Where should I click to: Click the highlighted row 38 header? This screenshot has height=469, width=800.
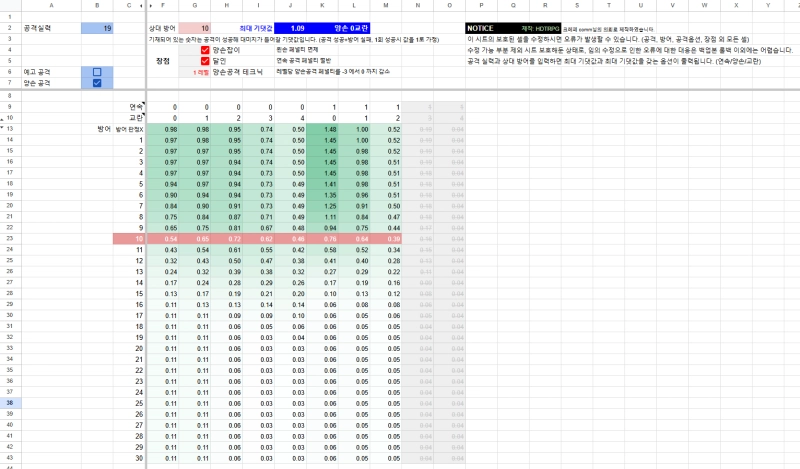click(10, 403)
